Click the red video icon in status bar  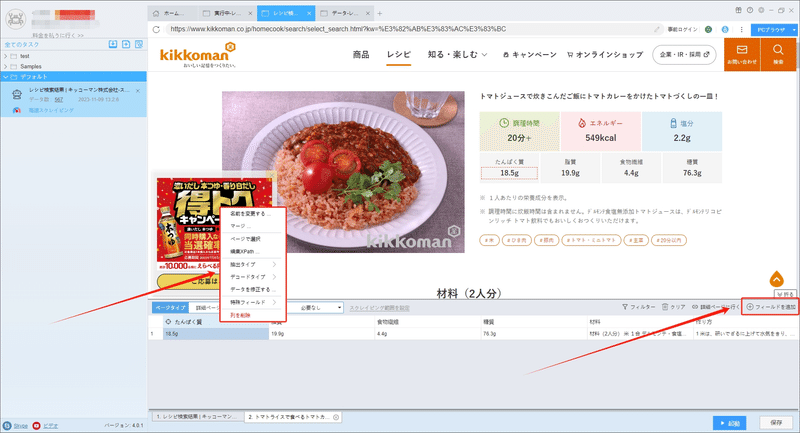pos(36,425)
